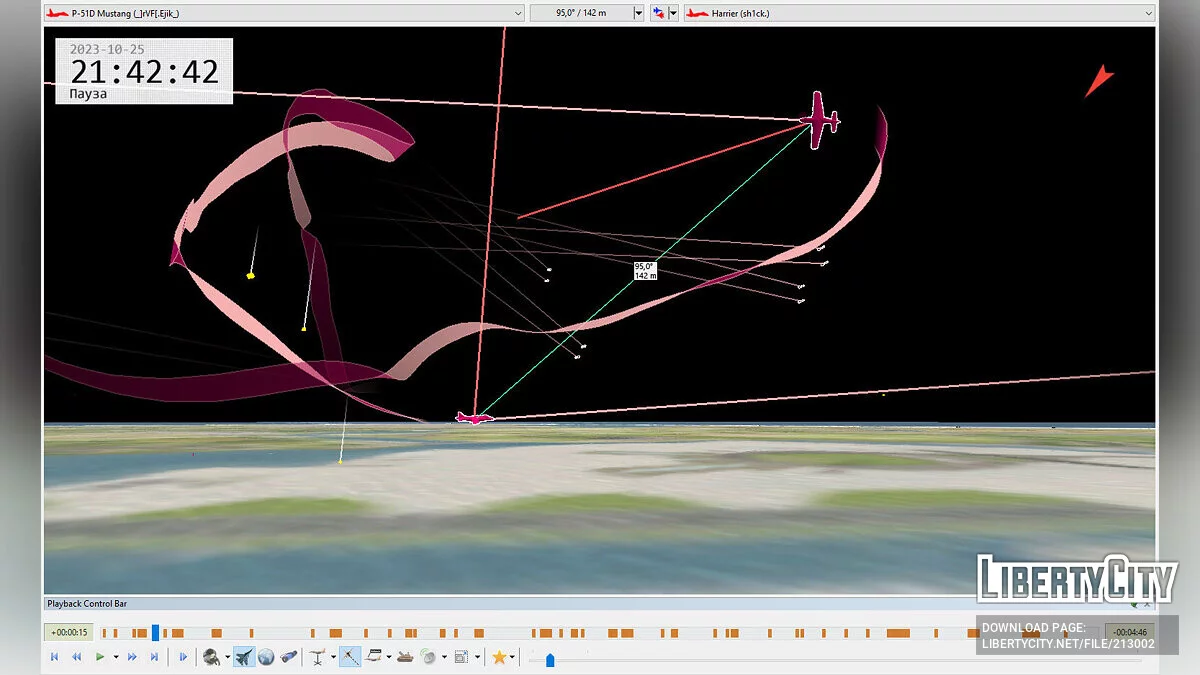Screen dimensions: 1200x675
Task: Click the Пауза status label
Action: click(x=88, y=94)
